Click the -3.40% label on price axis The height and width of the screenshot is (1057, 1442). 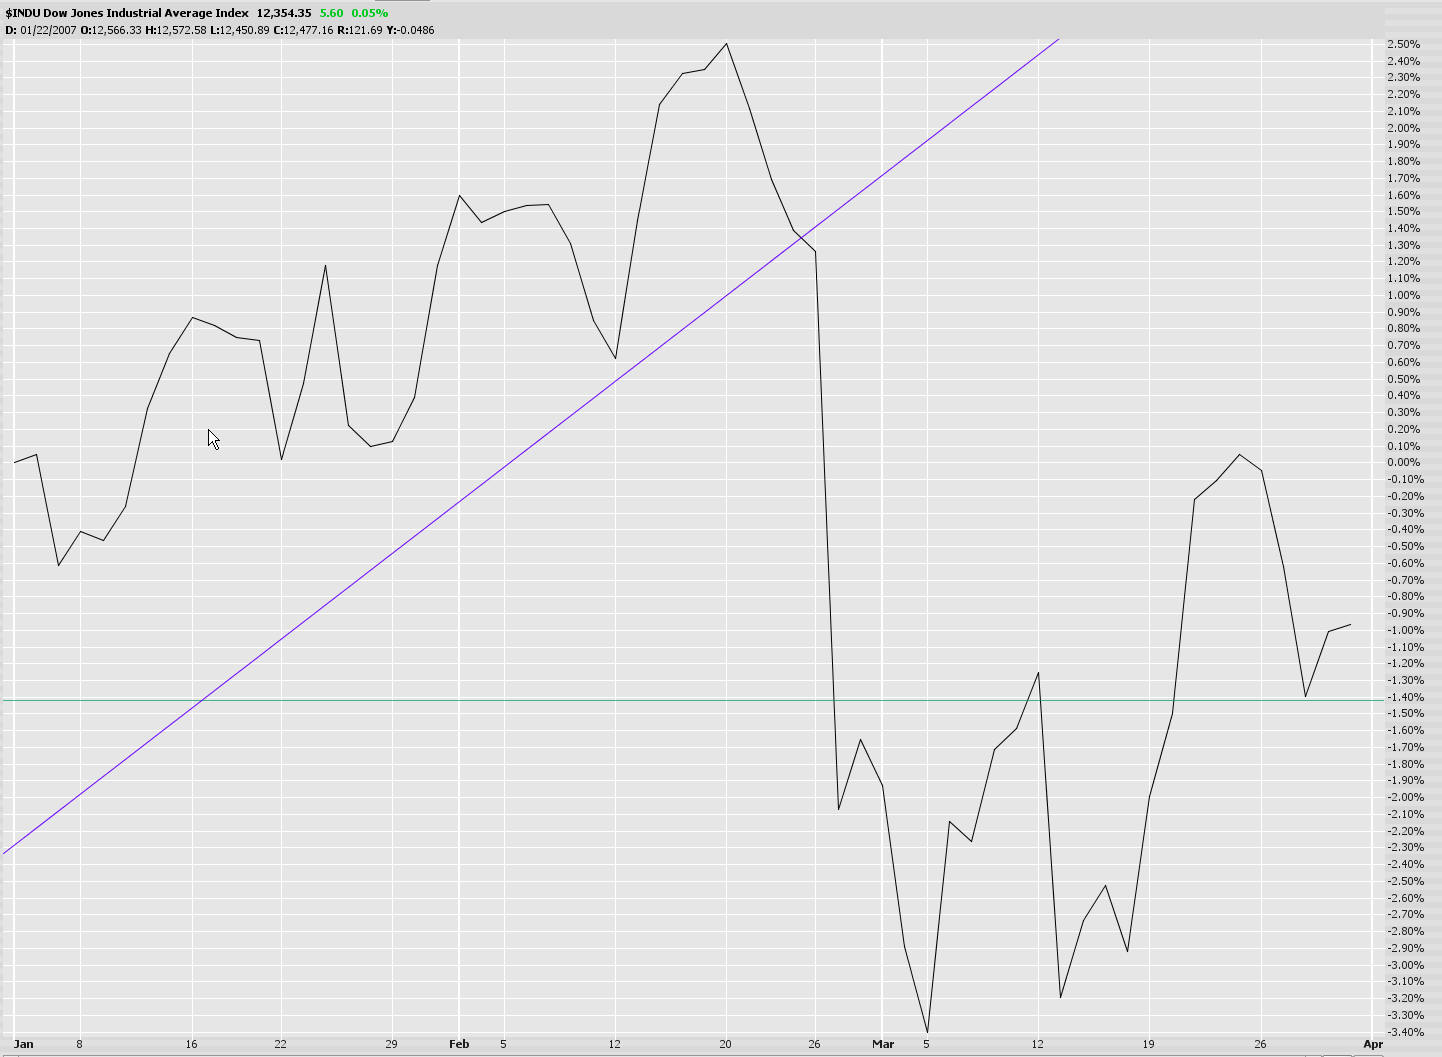(1406, 1032)
